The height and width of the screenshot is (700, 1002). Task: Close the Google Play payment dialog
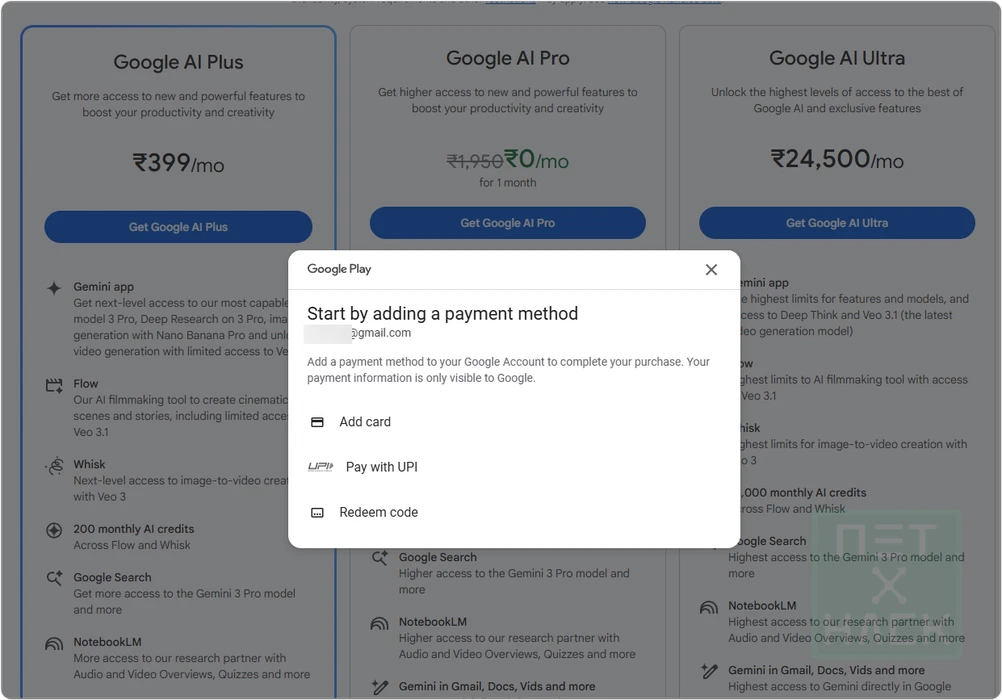point(711,269)
